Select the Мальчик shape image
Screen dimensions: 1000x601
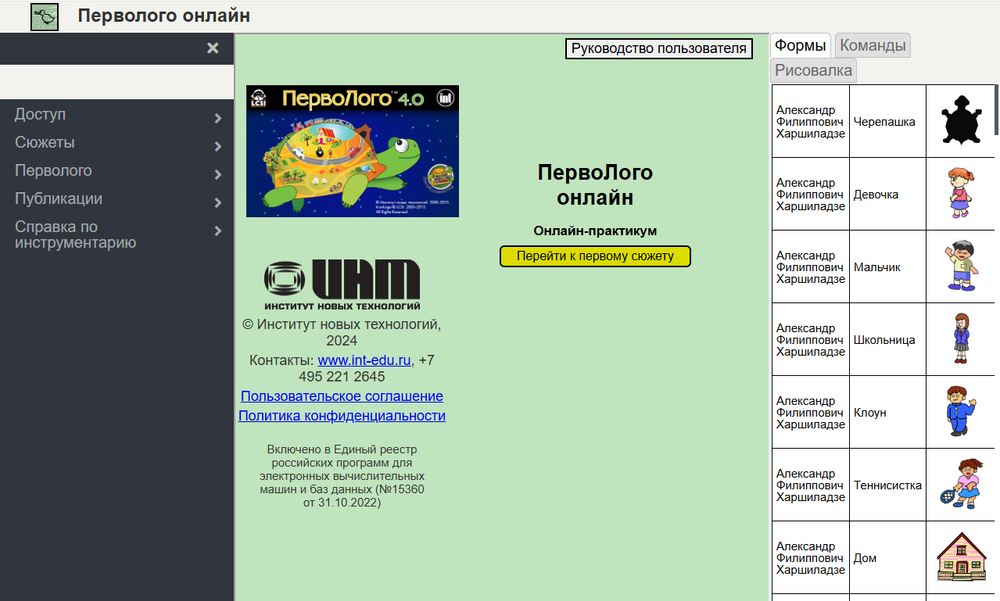961,266
